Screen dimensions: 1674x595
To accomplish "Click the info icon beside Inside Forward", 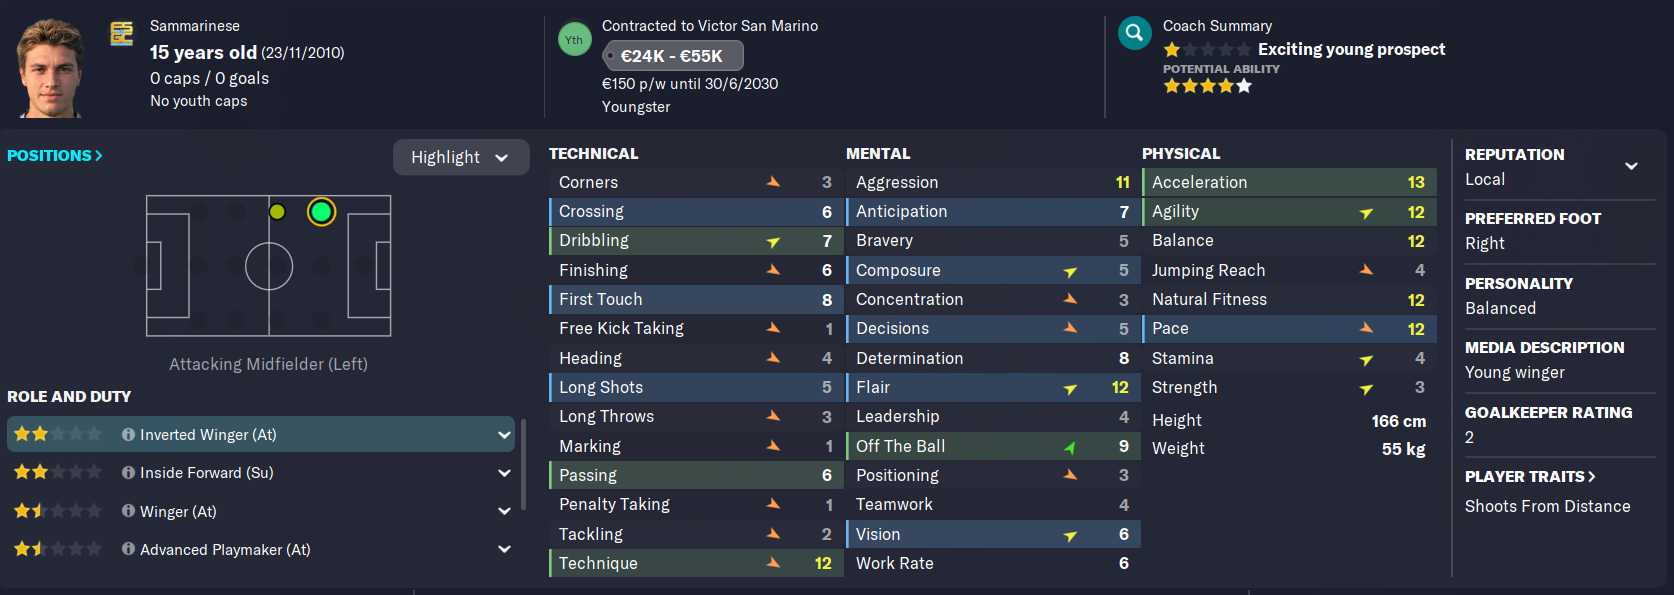I will (x=128, y=473).
